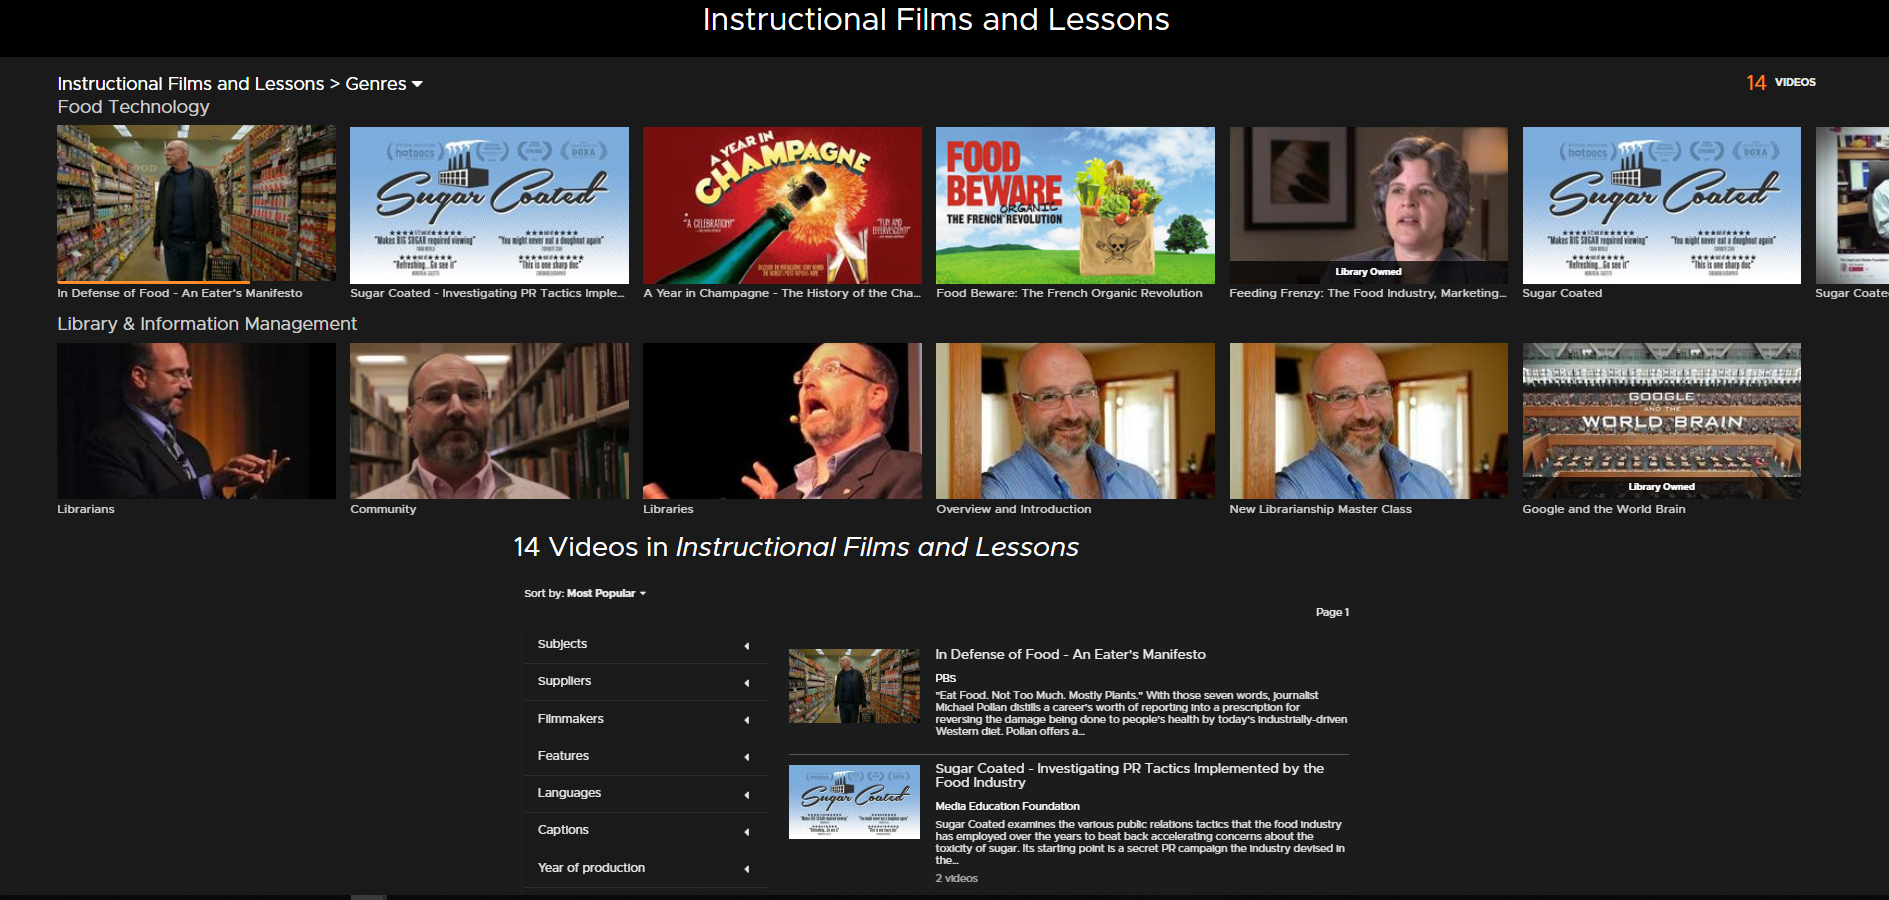Expand the Year of production filter

tap(645, 868)
